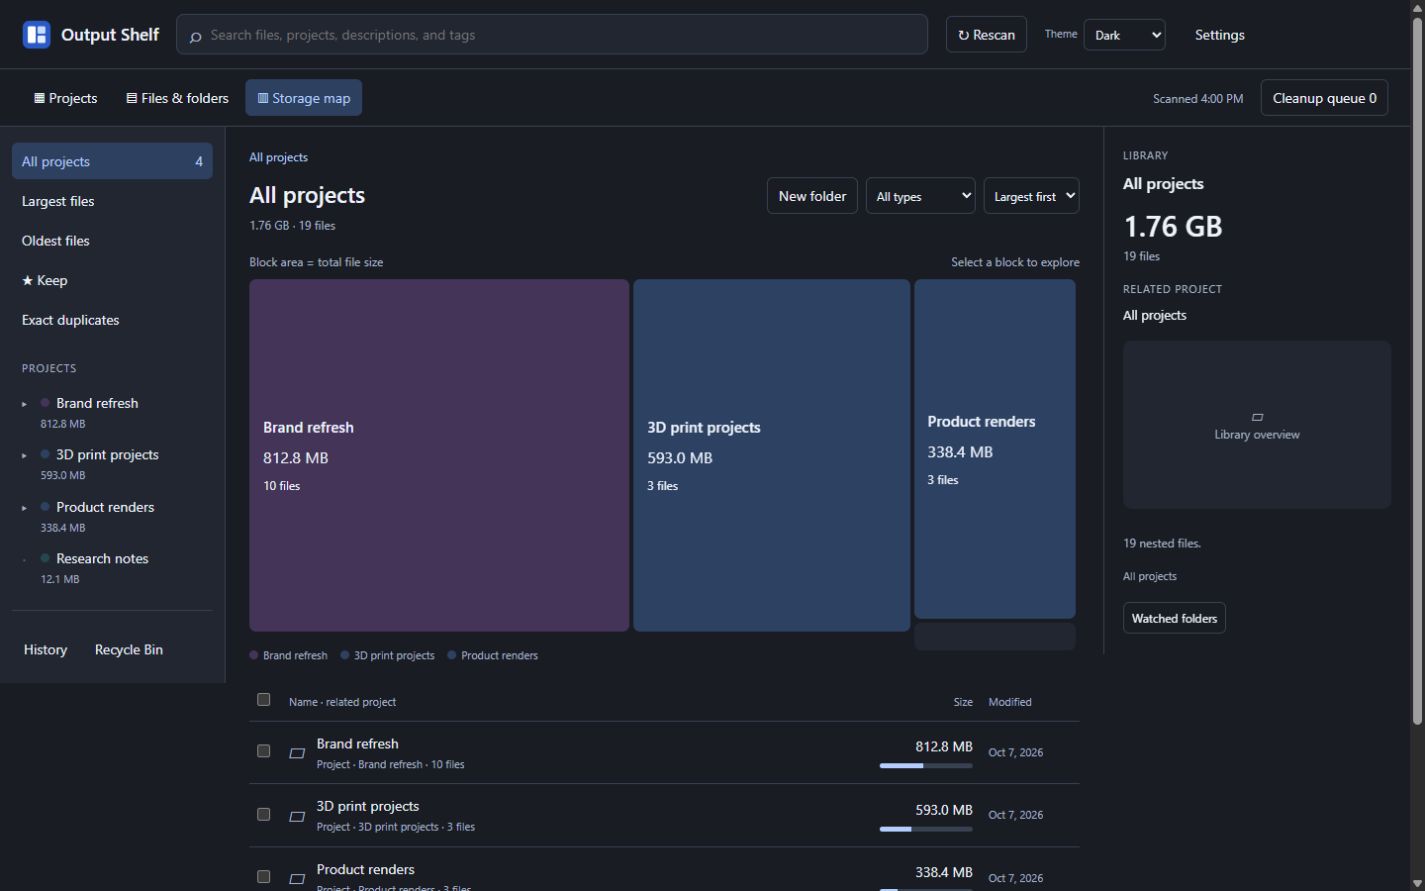Open Oldest files in the sidebar
1425x891 pixels.
(112, 241)
